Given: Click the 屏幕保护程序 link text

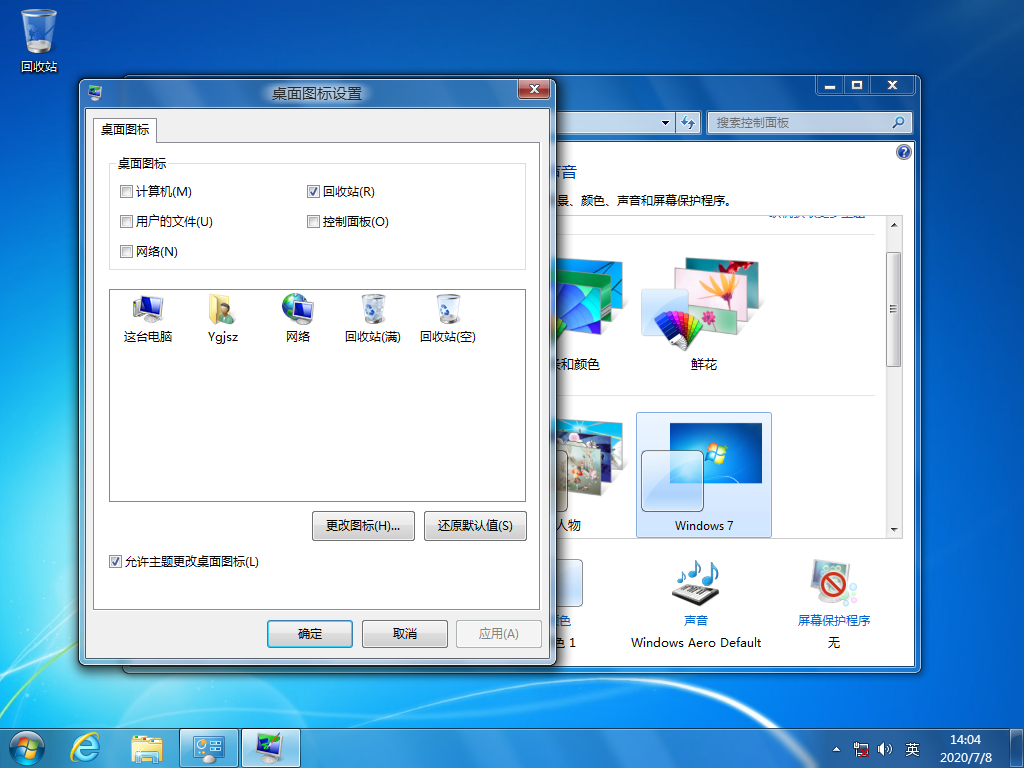Looking at the screenshot, I should click(x=833, y=620).
